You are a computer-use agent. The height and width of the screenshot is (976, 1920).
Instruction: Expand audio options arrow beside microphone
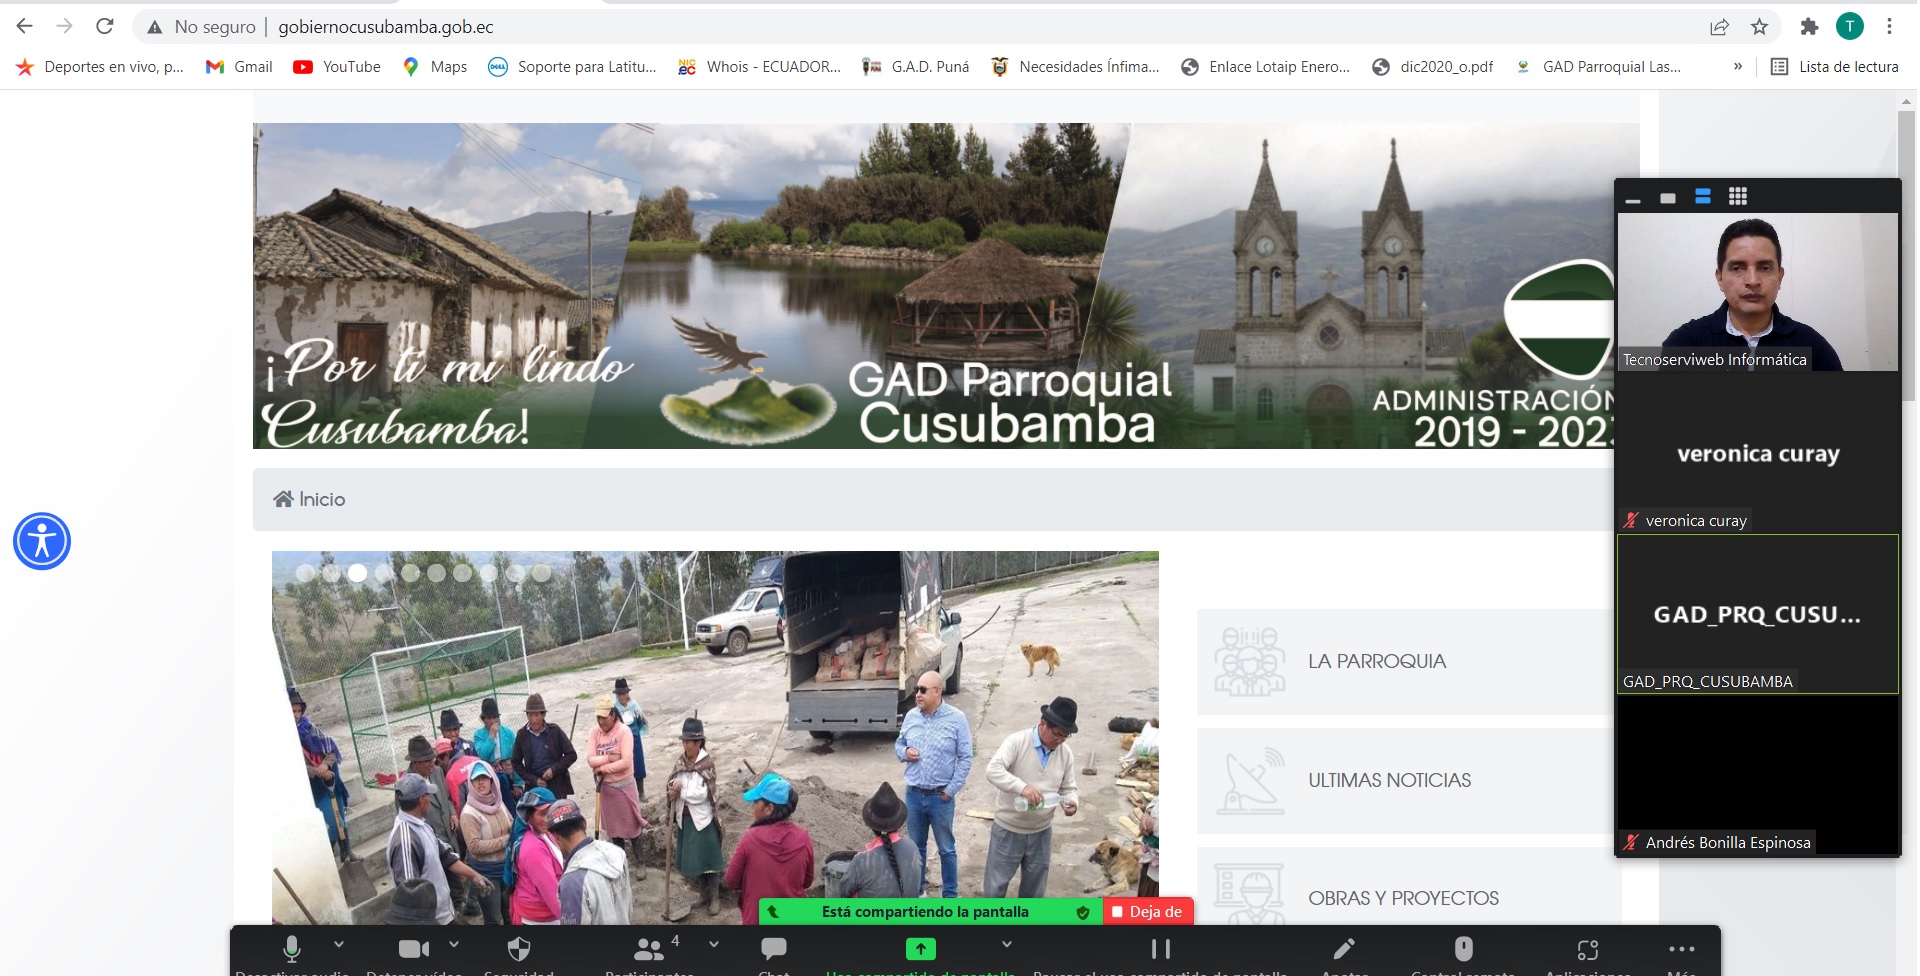click(x=339, y=944)
